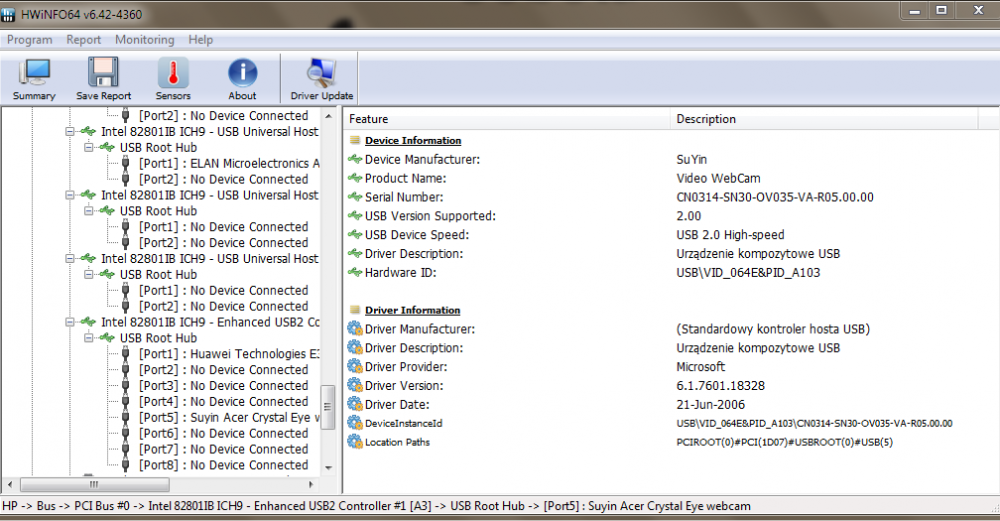Click plug icon of Port8 No Device Connected

[126, 465]
